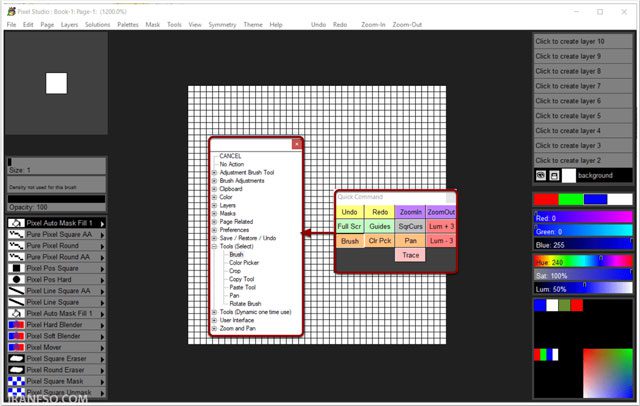The height and width of the screenshot is (406, 640).
Task: Toggle background layer visibility eye
Action: [x=541, y=175]
